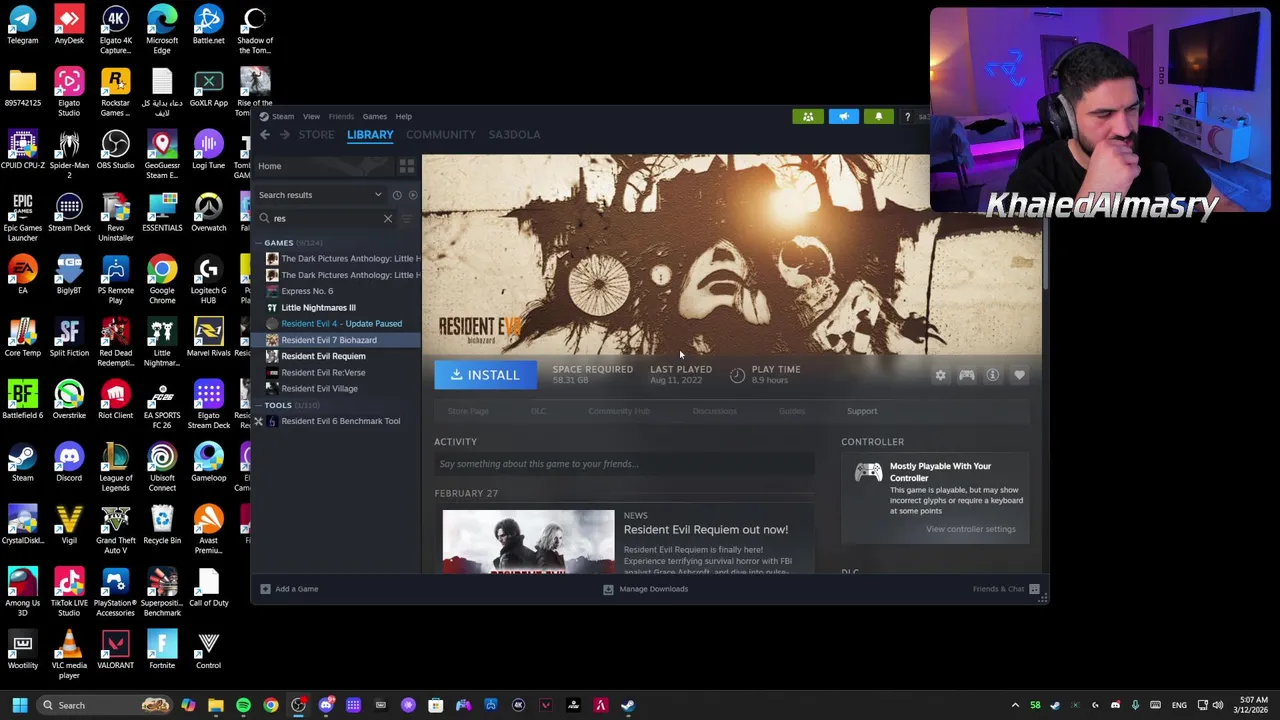Viewport: 1280px width, 720px height.
Task: Click the recent activity clock filter icon
Action: [397, 195]
